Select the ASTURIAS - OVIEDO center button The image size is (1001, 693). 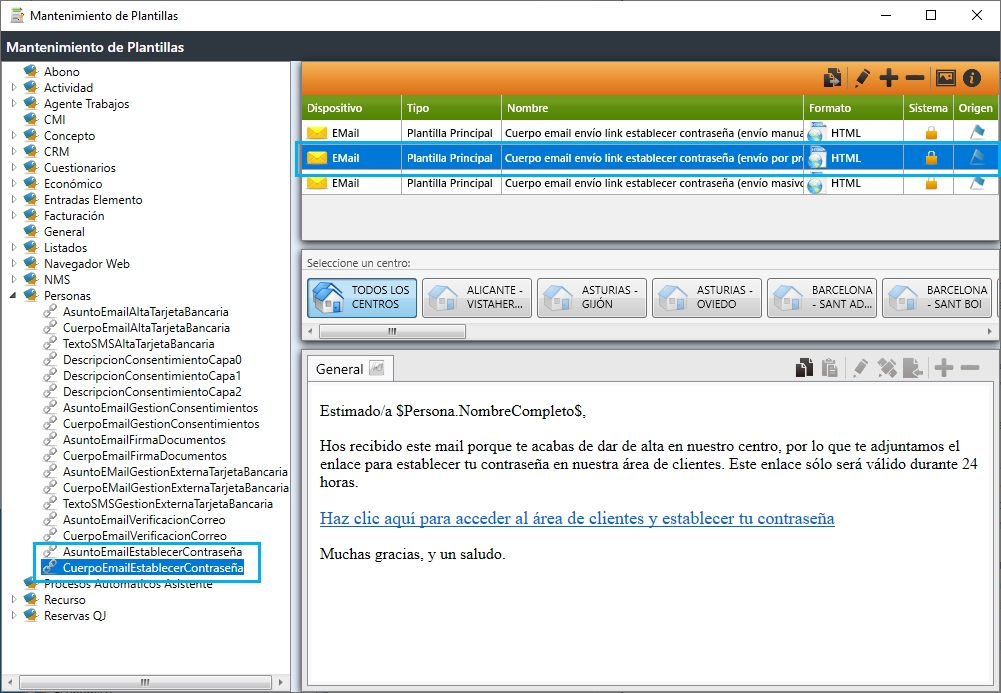[x=707, y=297]
